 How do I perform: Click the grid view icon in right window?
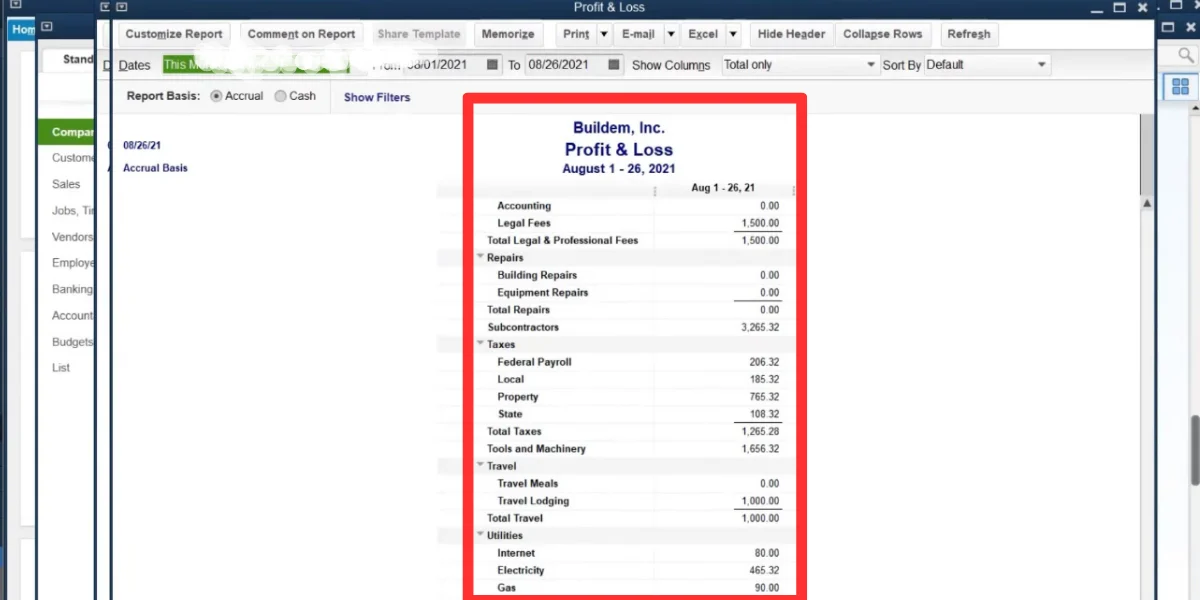[1180, 87]
